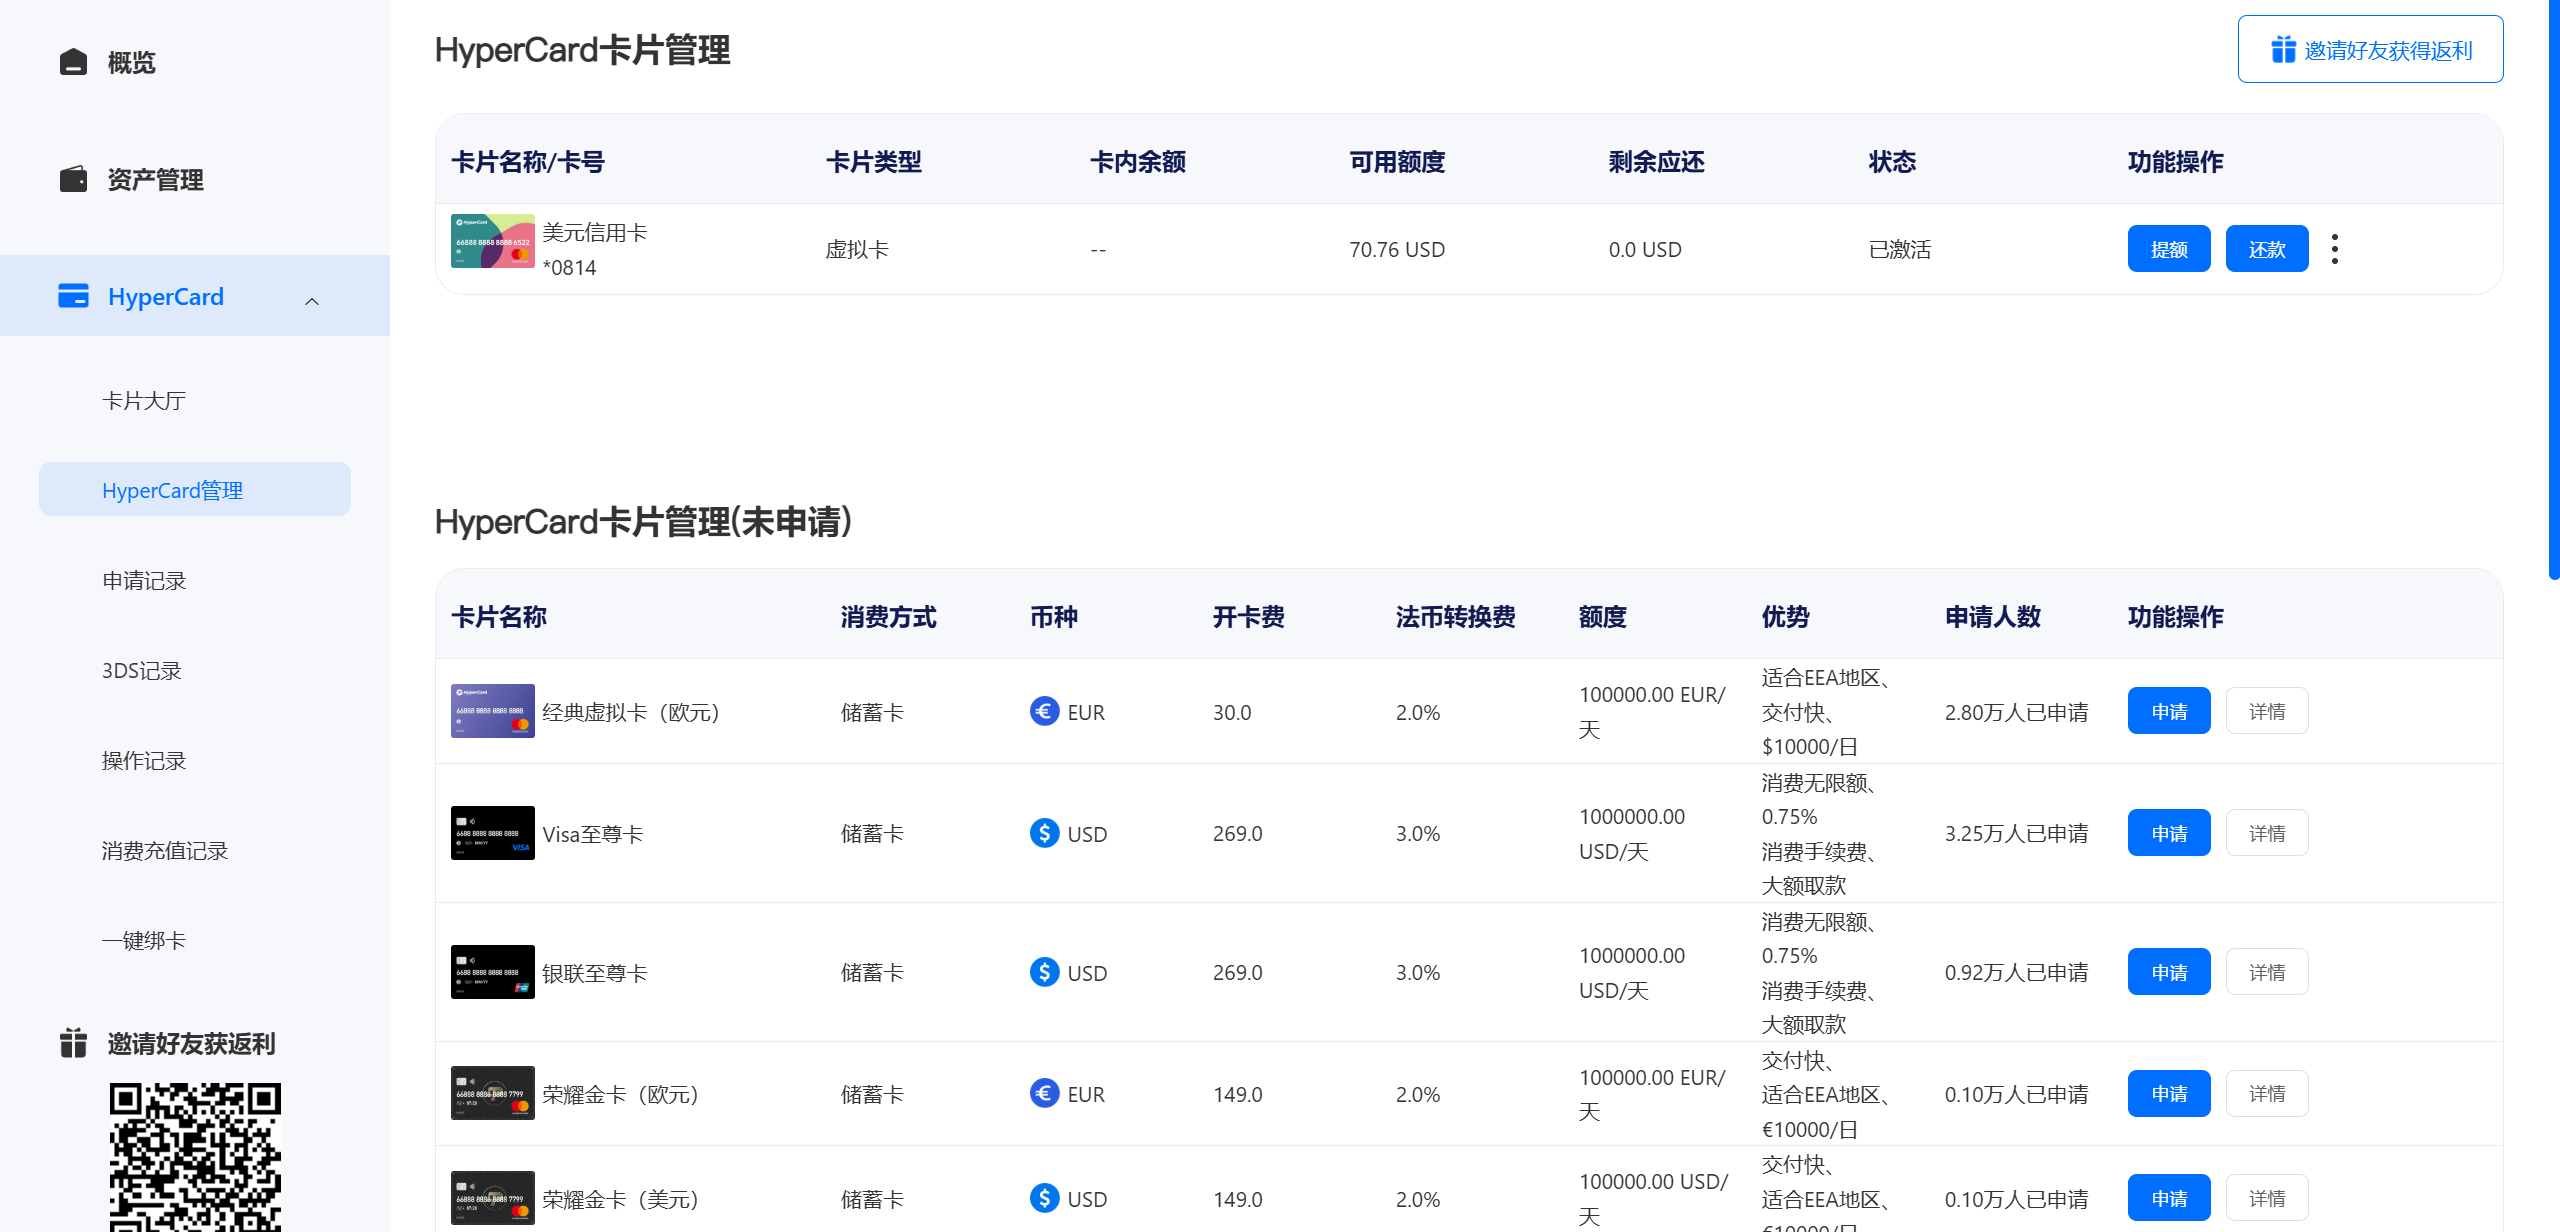The image size is (2560, 1232).
Task: Click the 邀请好友获得返利 button at top
Action: point(2370,49)
